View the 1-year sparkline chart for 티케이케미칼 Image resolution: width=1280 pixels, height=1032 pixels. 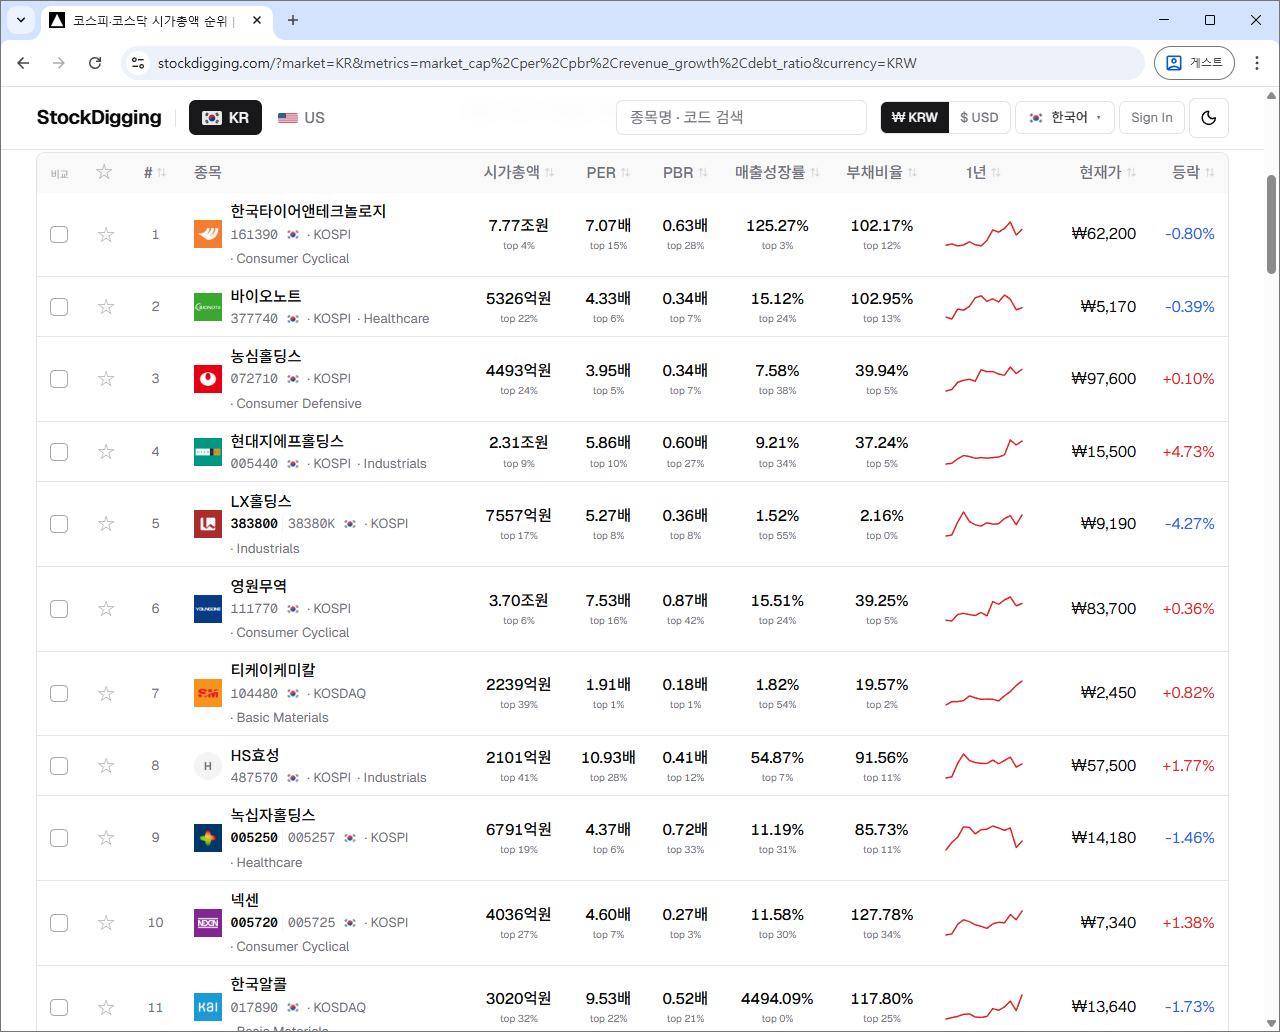click(x=984, y=693)
